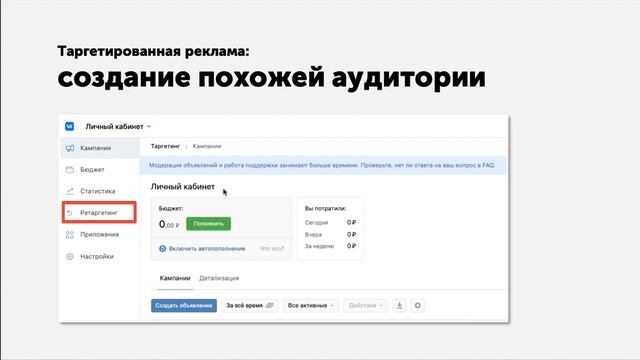Click the download icon button

point(400,306)
